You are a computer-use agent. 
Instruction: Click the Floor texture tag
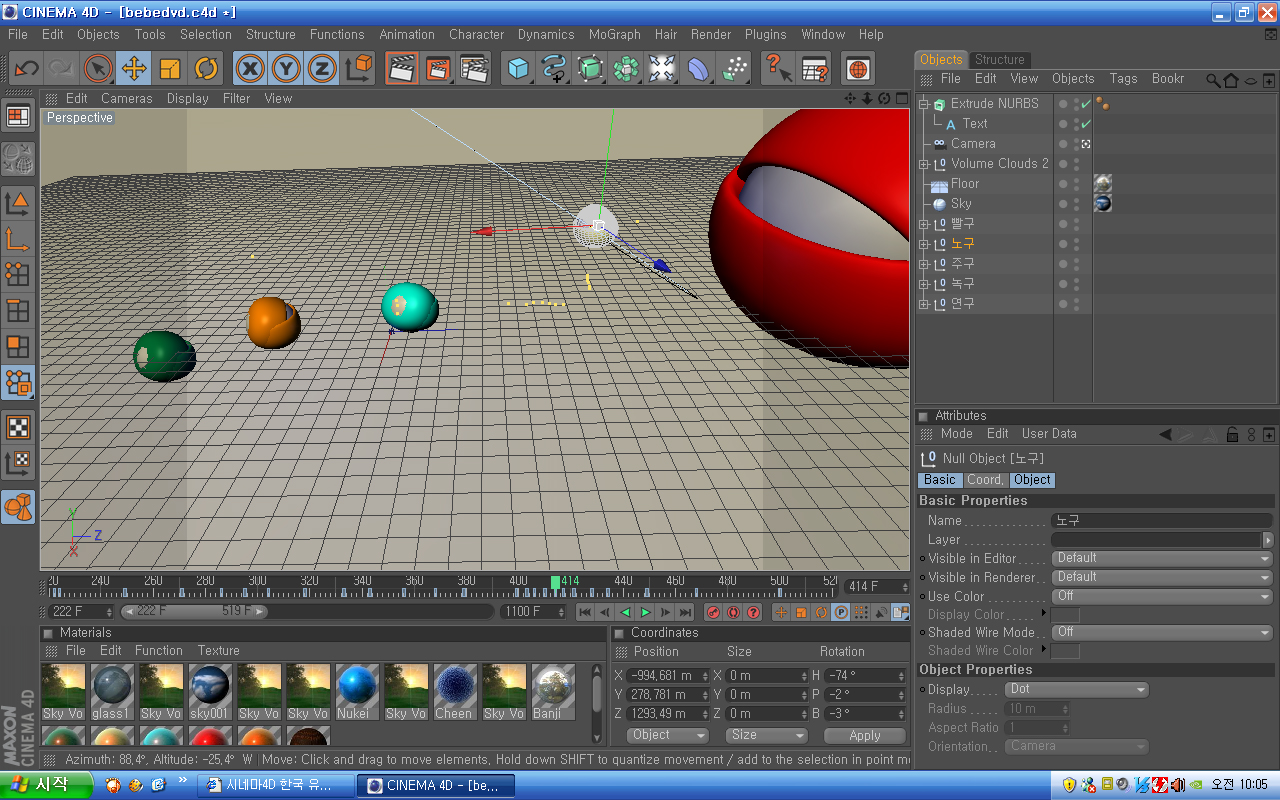pos(1103,183)
